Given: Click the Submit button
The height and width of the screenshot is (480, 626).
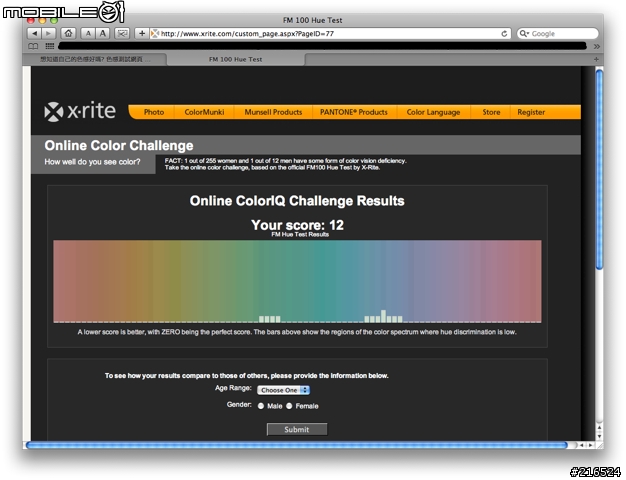Looking at the screenshot, I should pos(297,430).
